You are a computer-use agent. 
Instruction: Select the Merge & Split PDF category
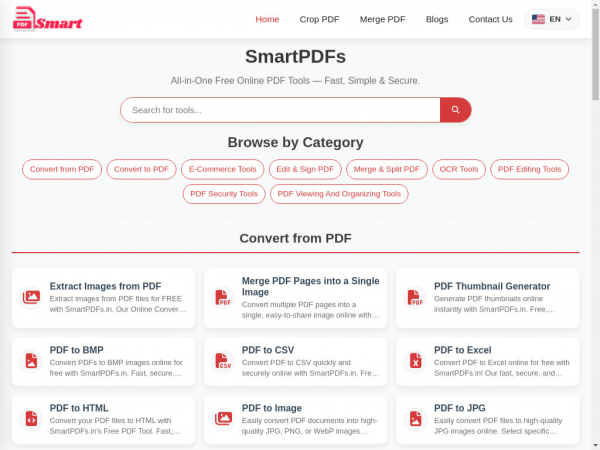pos(386,169)
